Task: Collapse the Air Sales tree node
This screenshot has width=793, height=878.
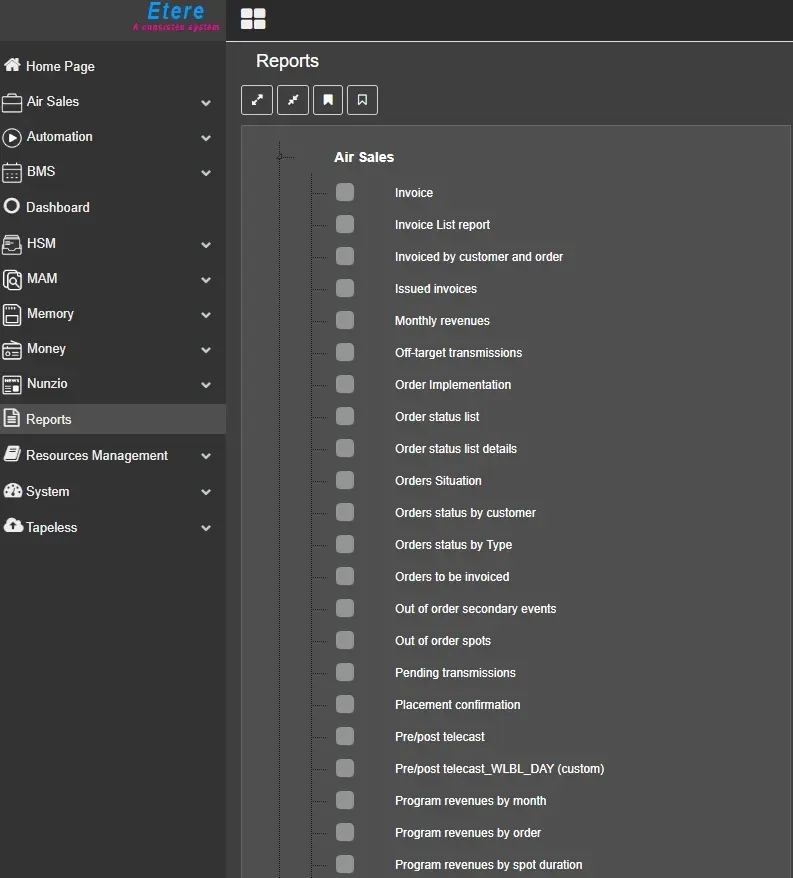Action: pos(281,157)
